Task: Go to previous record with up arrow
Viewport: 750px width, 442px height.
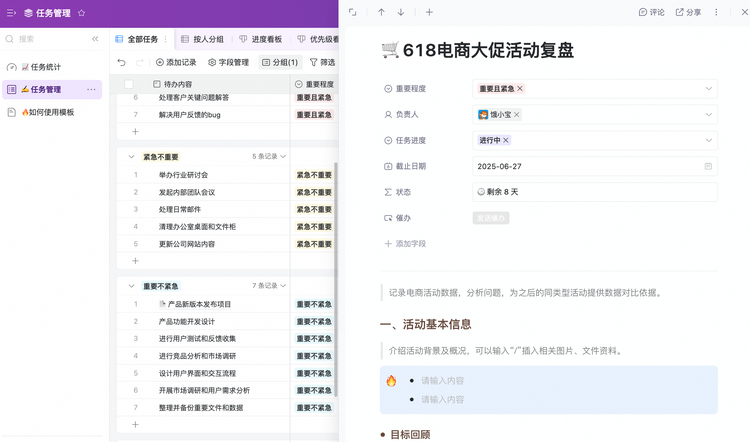Action: pos(381,12)
